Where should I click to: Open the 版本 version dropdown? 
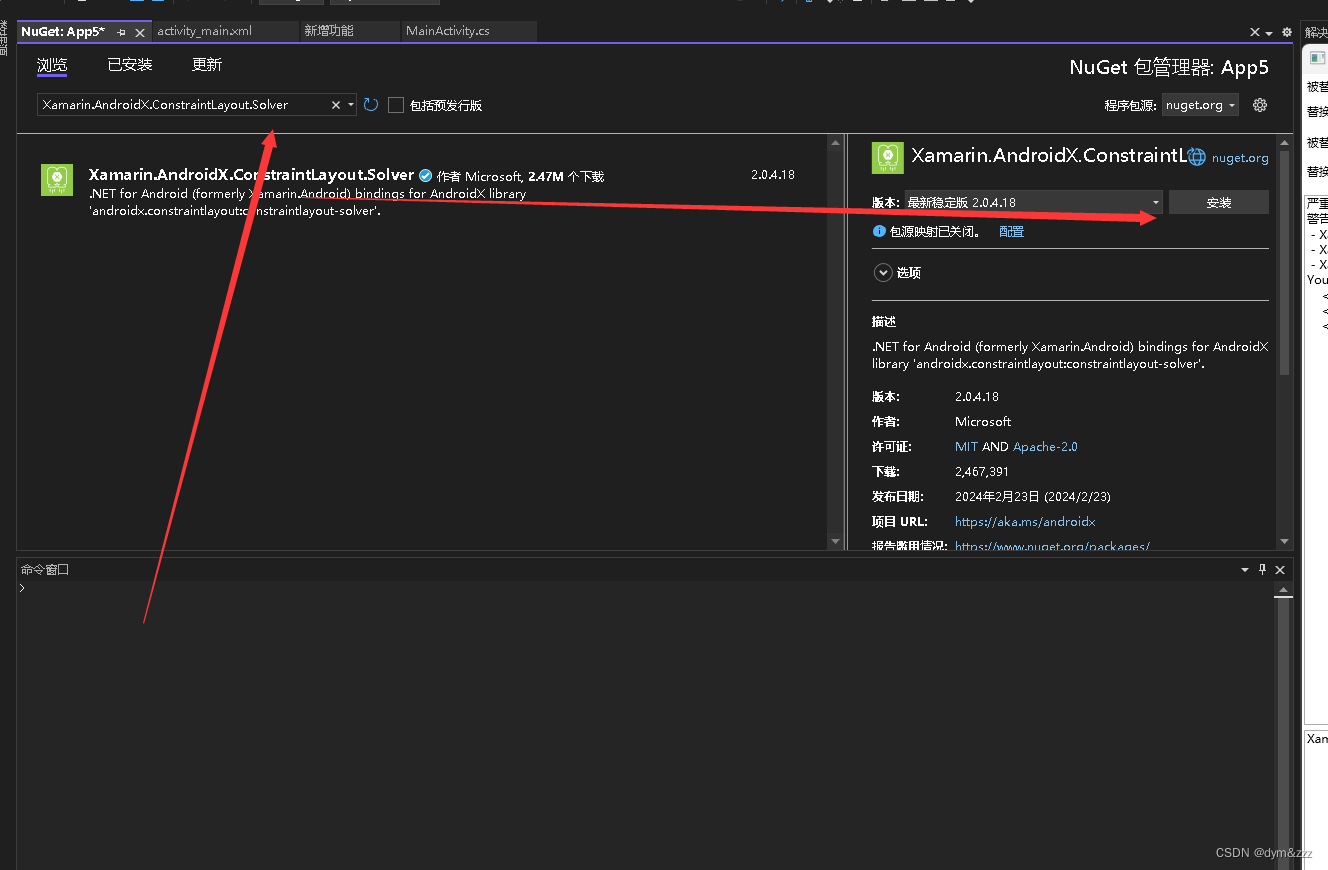pos(1034,202)
